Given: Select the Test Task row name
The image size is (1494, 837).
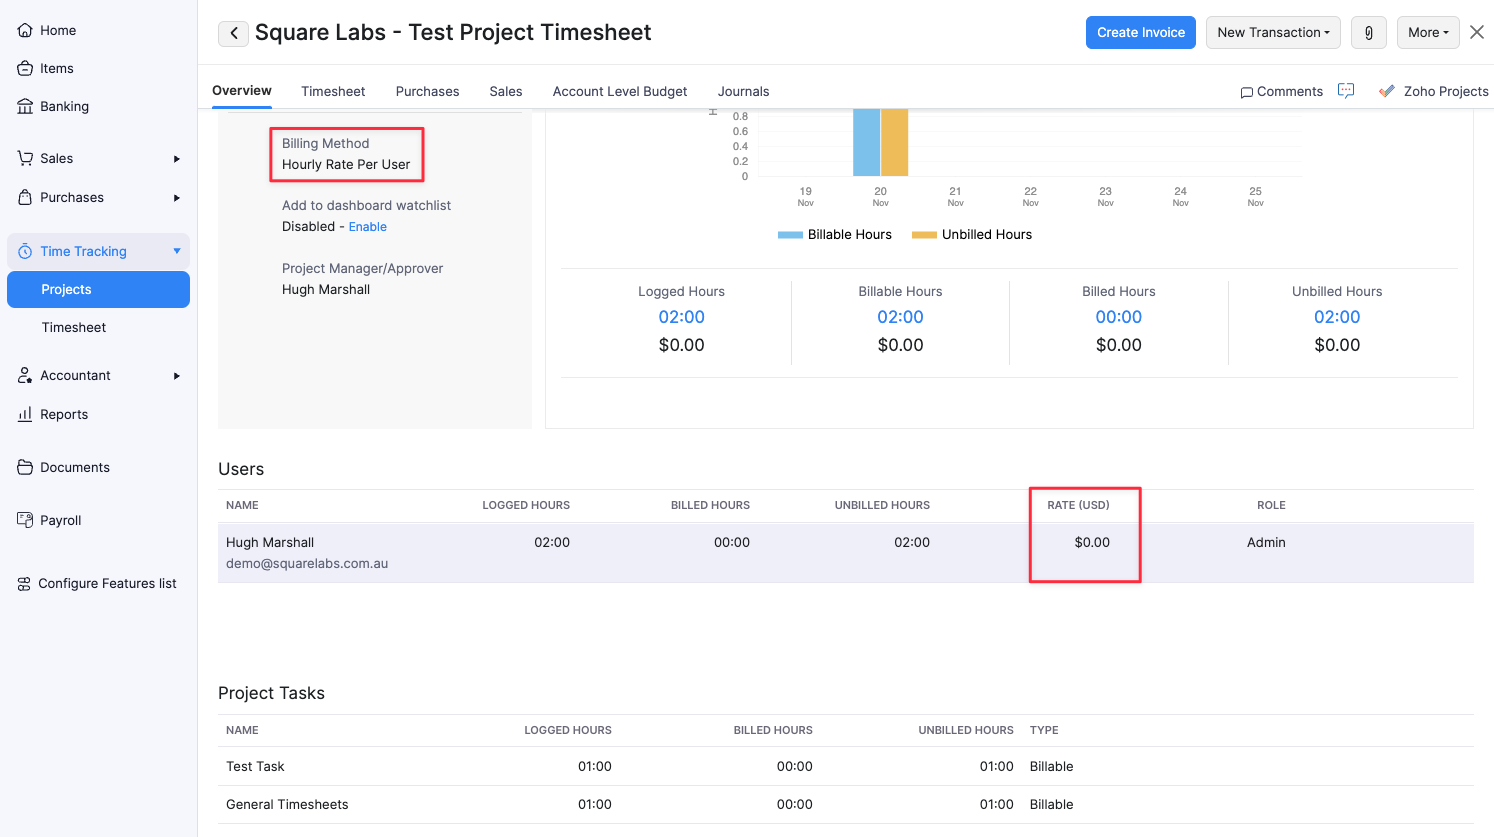Looking at the screenshot, I should click(255, 766).
